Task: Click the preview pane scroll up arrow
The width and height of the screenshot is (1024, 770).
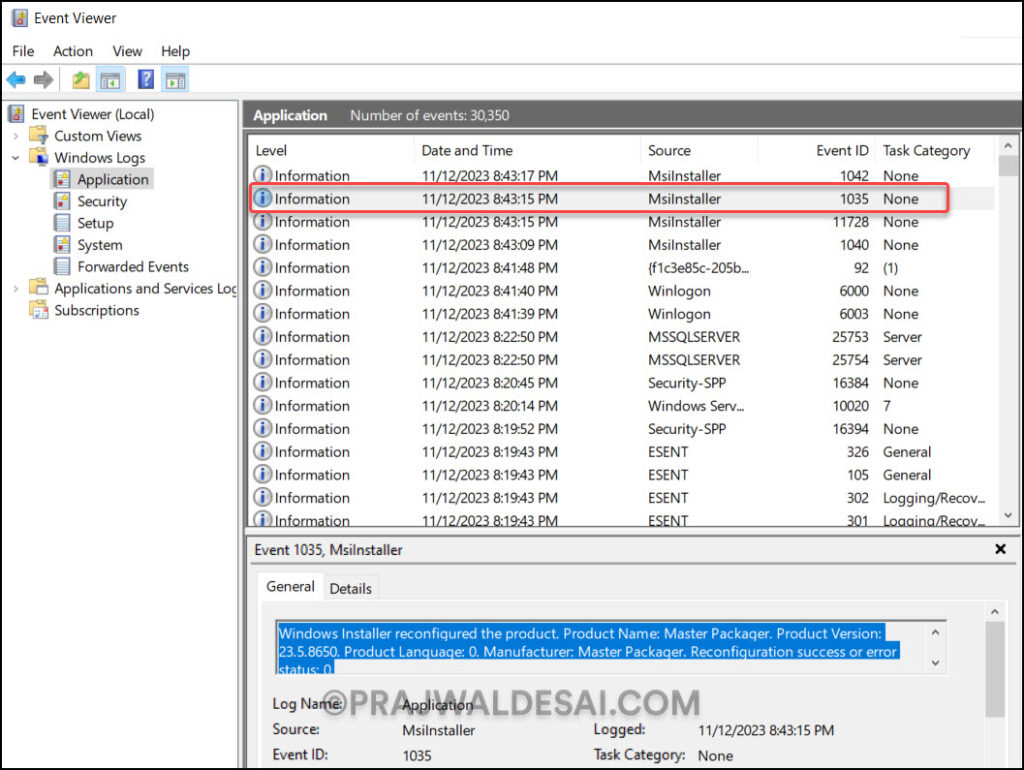Action: [995, 612]
